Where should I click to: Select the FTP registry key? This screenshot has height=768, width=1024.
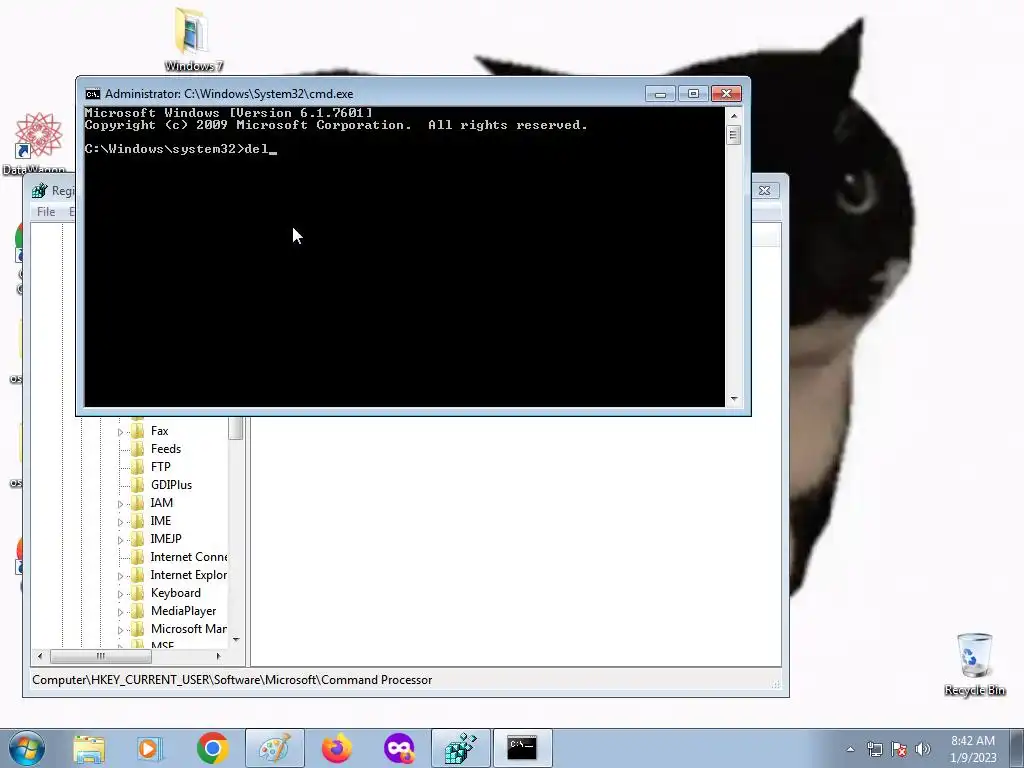click(x=161, y=467)
